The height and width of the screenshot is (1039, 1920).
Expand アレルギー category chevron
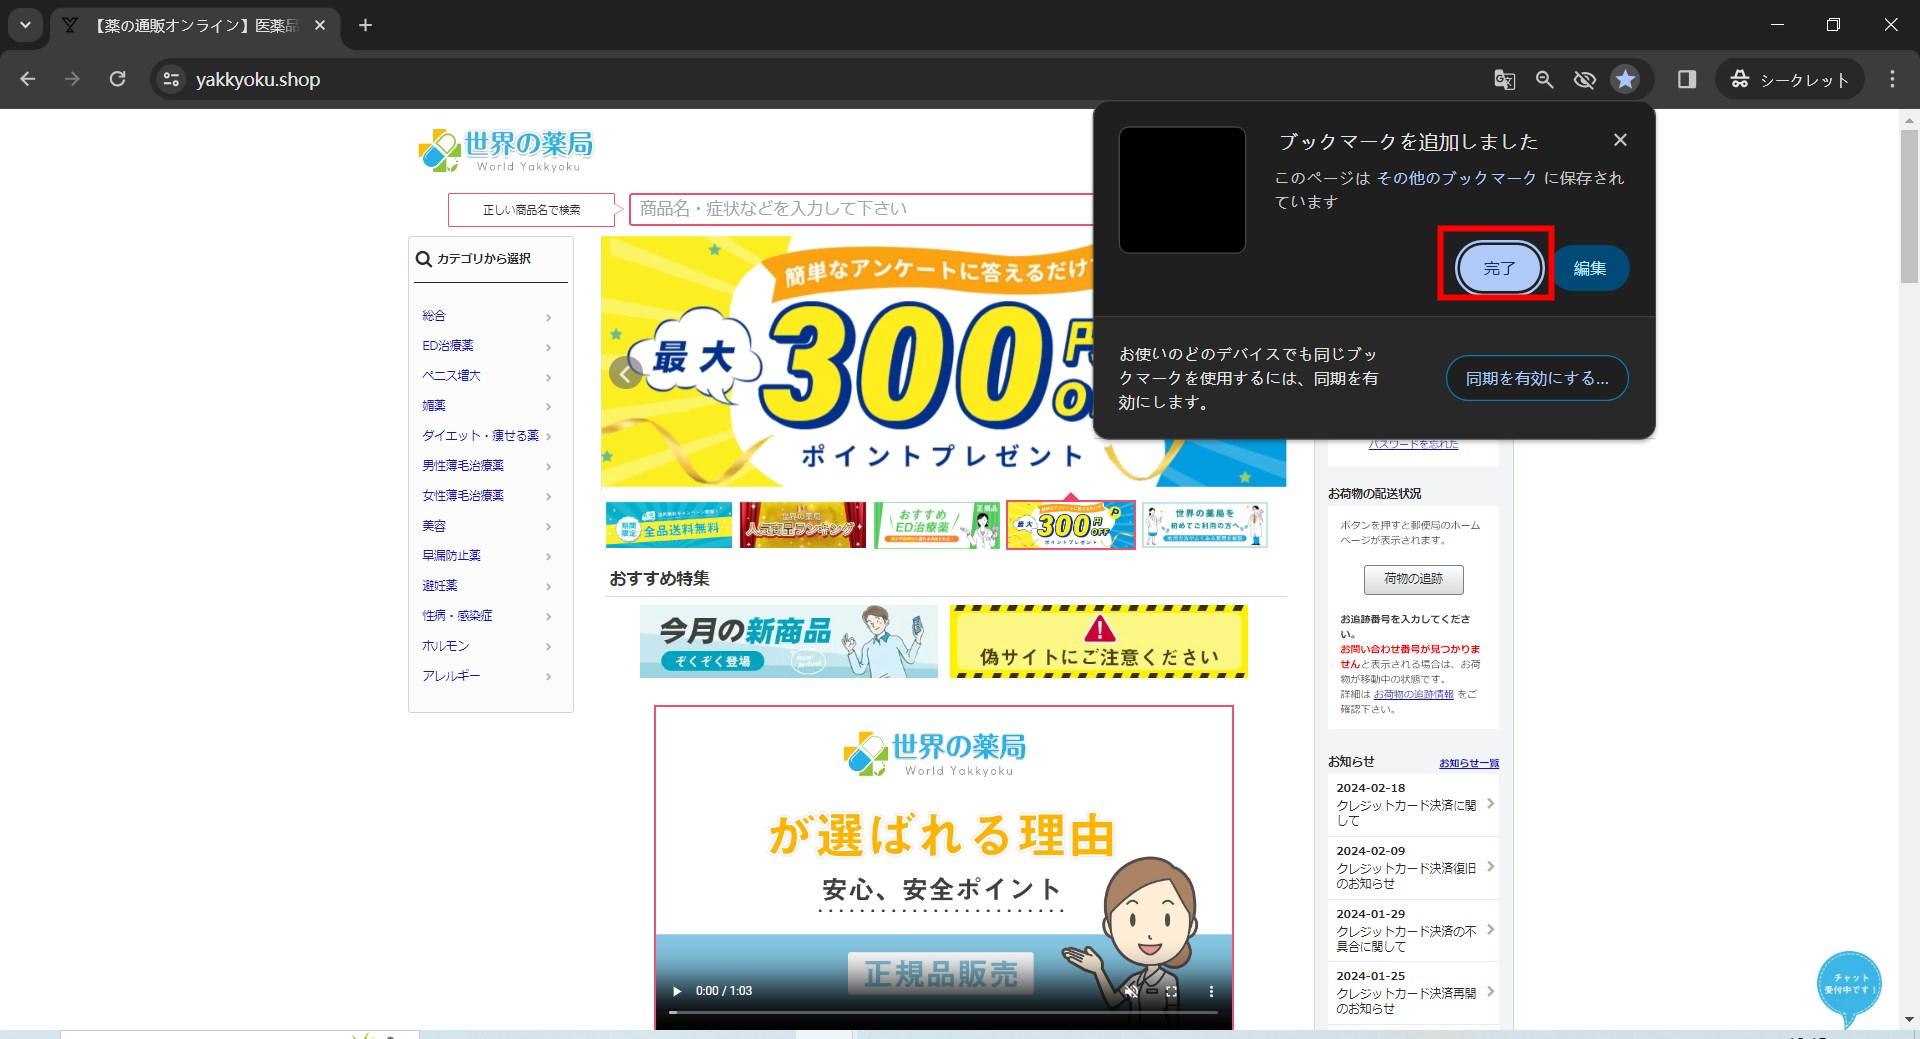pos(548,677)
